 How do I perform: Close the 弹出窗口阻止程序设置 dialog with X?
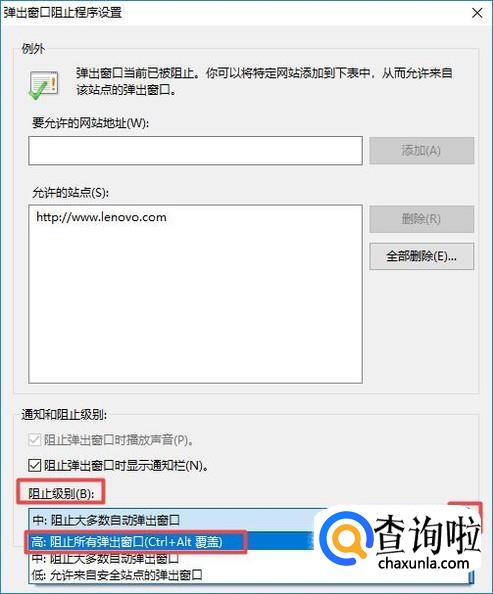(477, 13)
